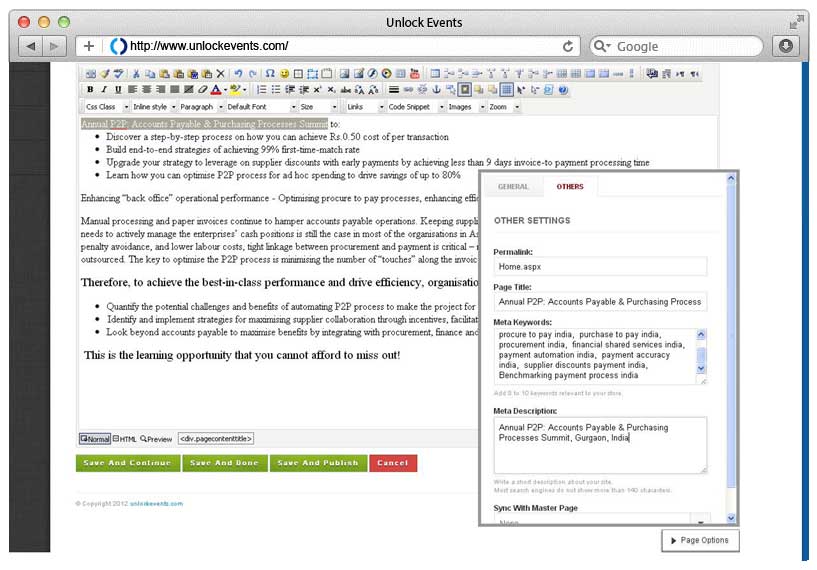Image resolution: width=817 pixels, height=570 pixels.
Task: Insert a numbered list
Action: click(262, 90)
